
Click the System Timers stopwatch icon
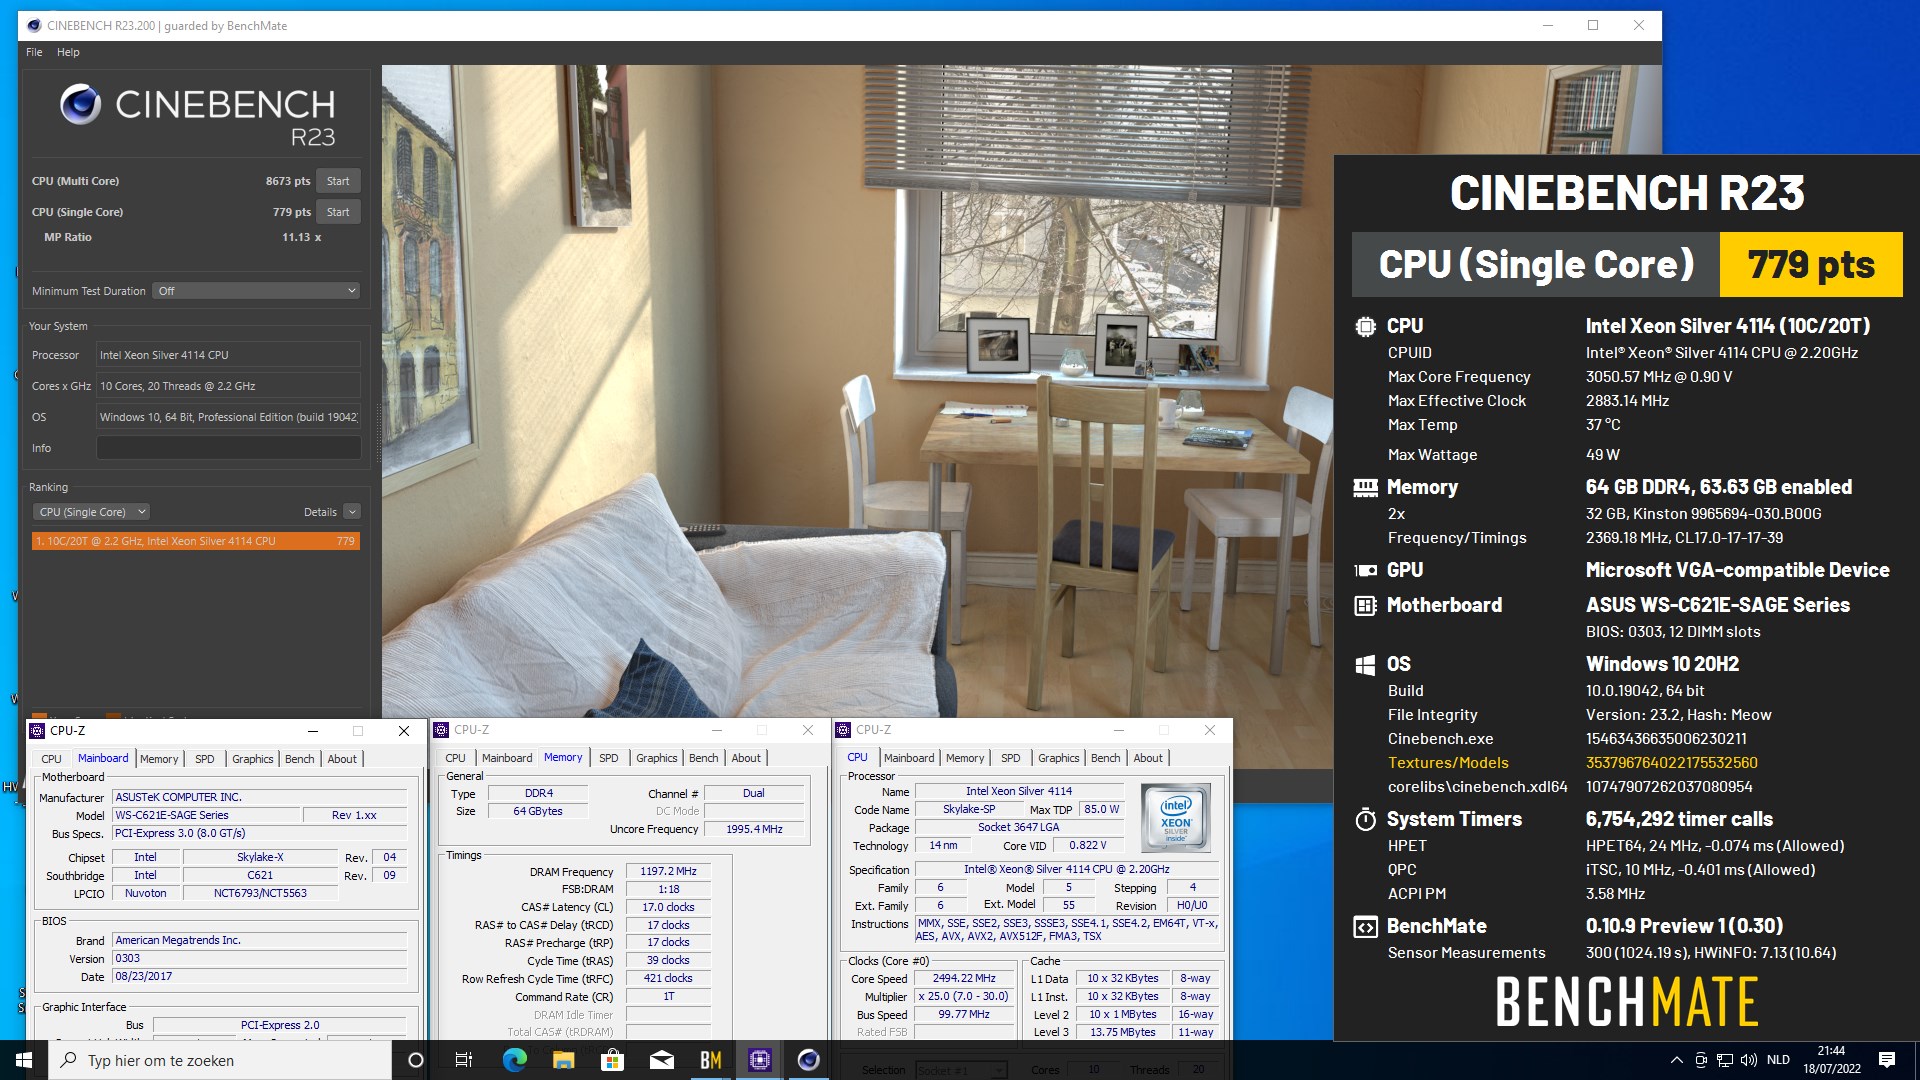coord(1365,820)
